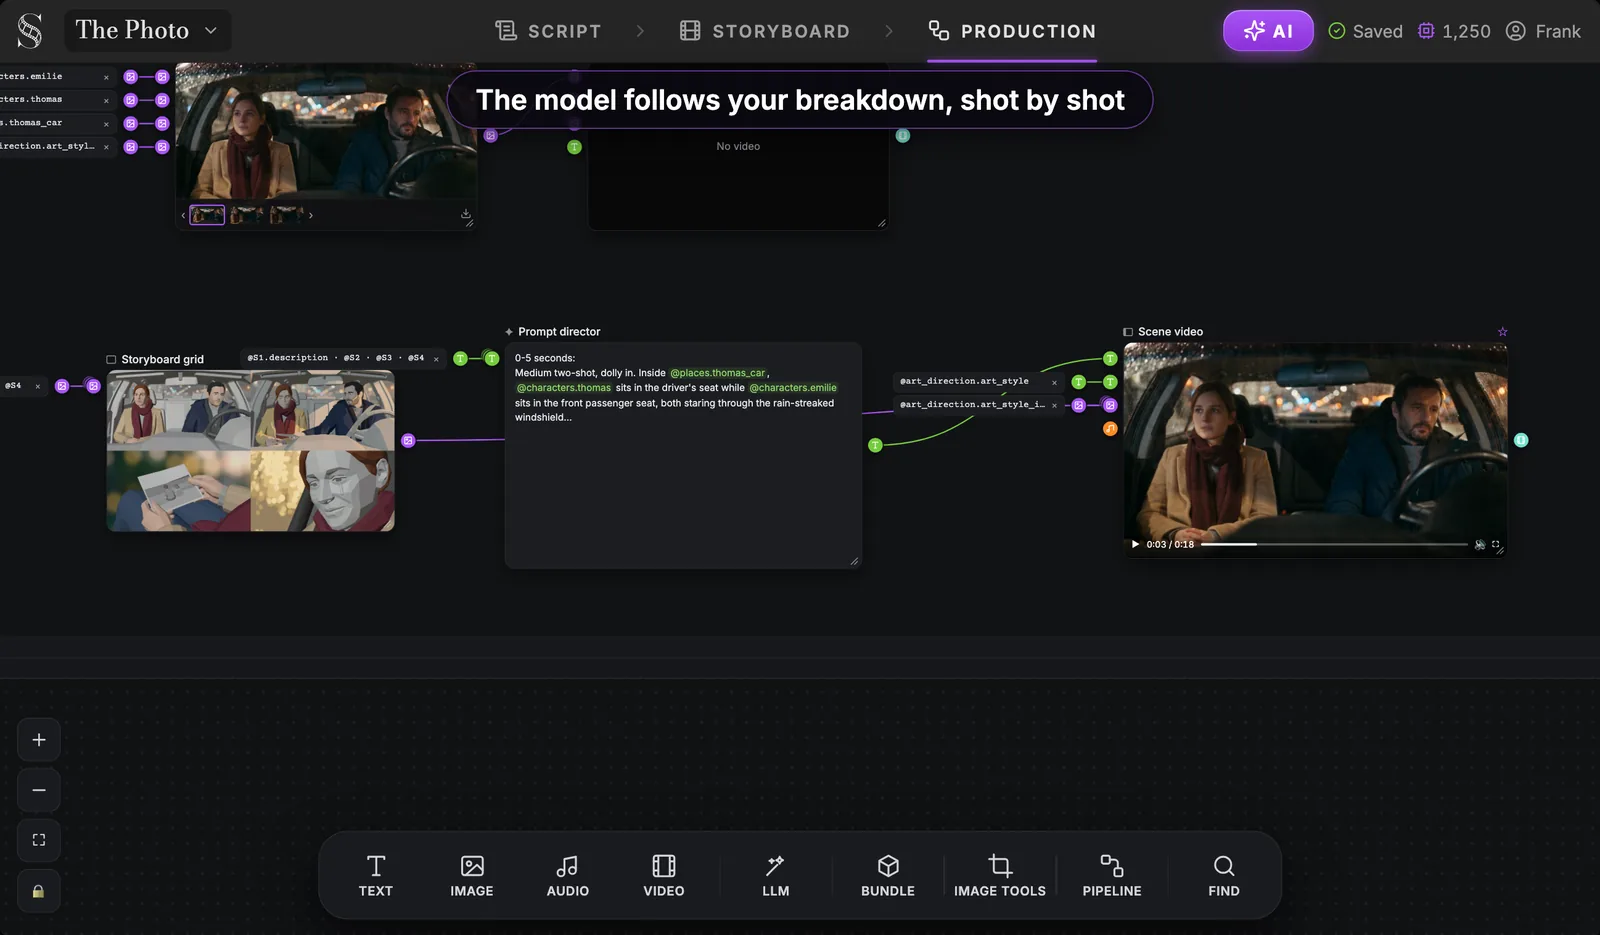1600x935 pixels.
Task: Add an Image node from toolbar
Action: (x=472, y=876)
